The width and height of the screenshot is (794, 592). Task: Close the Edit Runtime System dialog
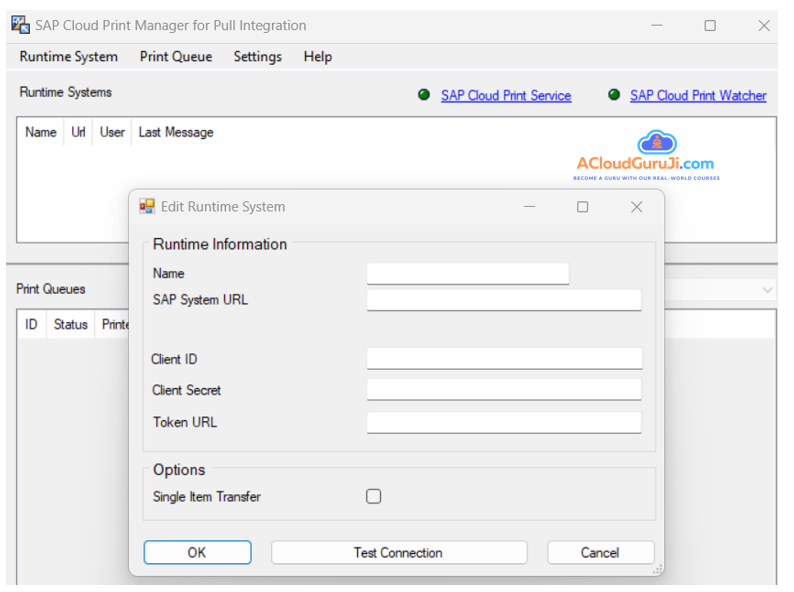point(636,207)
